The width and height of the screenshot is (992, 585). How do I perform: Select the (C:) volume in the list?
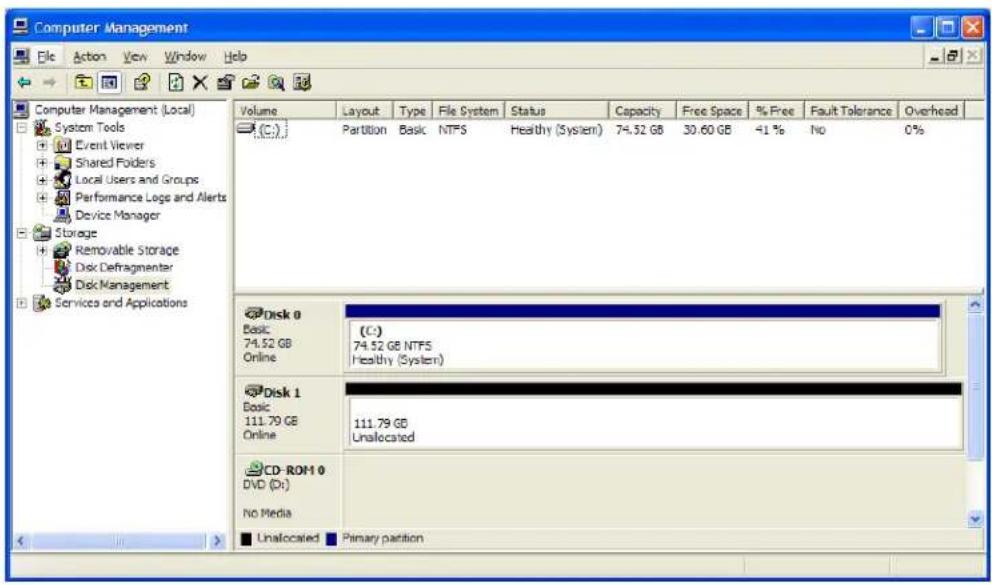coord(270,130)
